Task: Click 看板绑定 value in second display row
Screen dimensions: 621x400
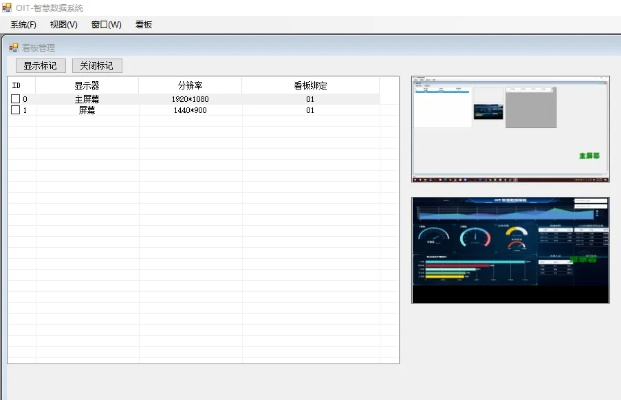Action: (310, 110)
